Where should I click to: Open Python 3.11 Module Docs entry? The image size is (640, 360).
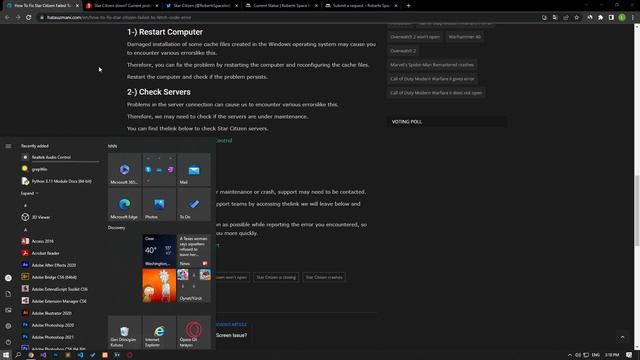[x=60, y=181]
